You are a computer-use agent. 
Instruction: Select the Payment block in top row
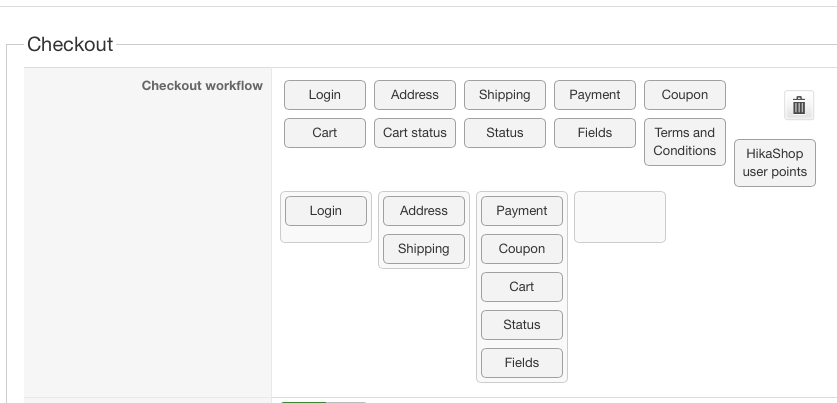coord(595,95)
